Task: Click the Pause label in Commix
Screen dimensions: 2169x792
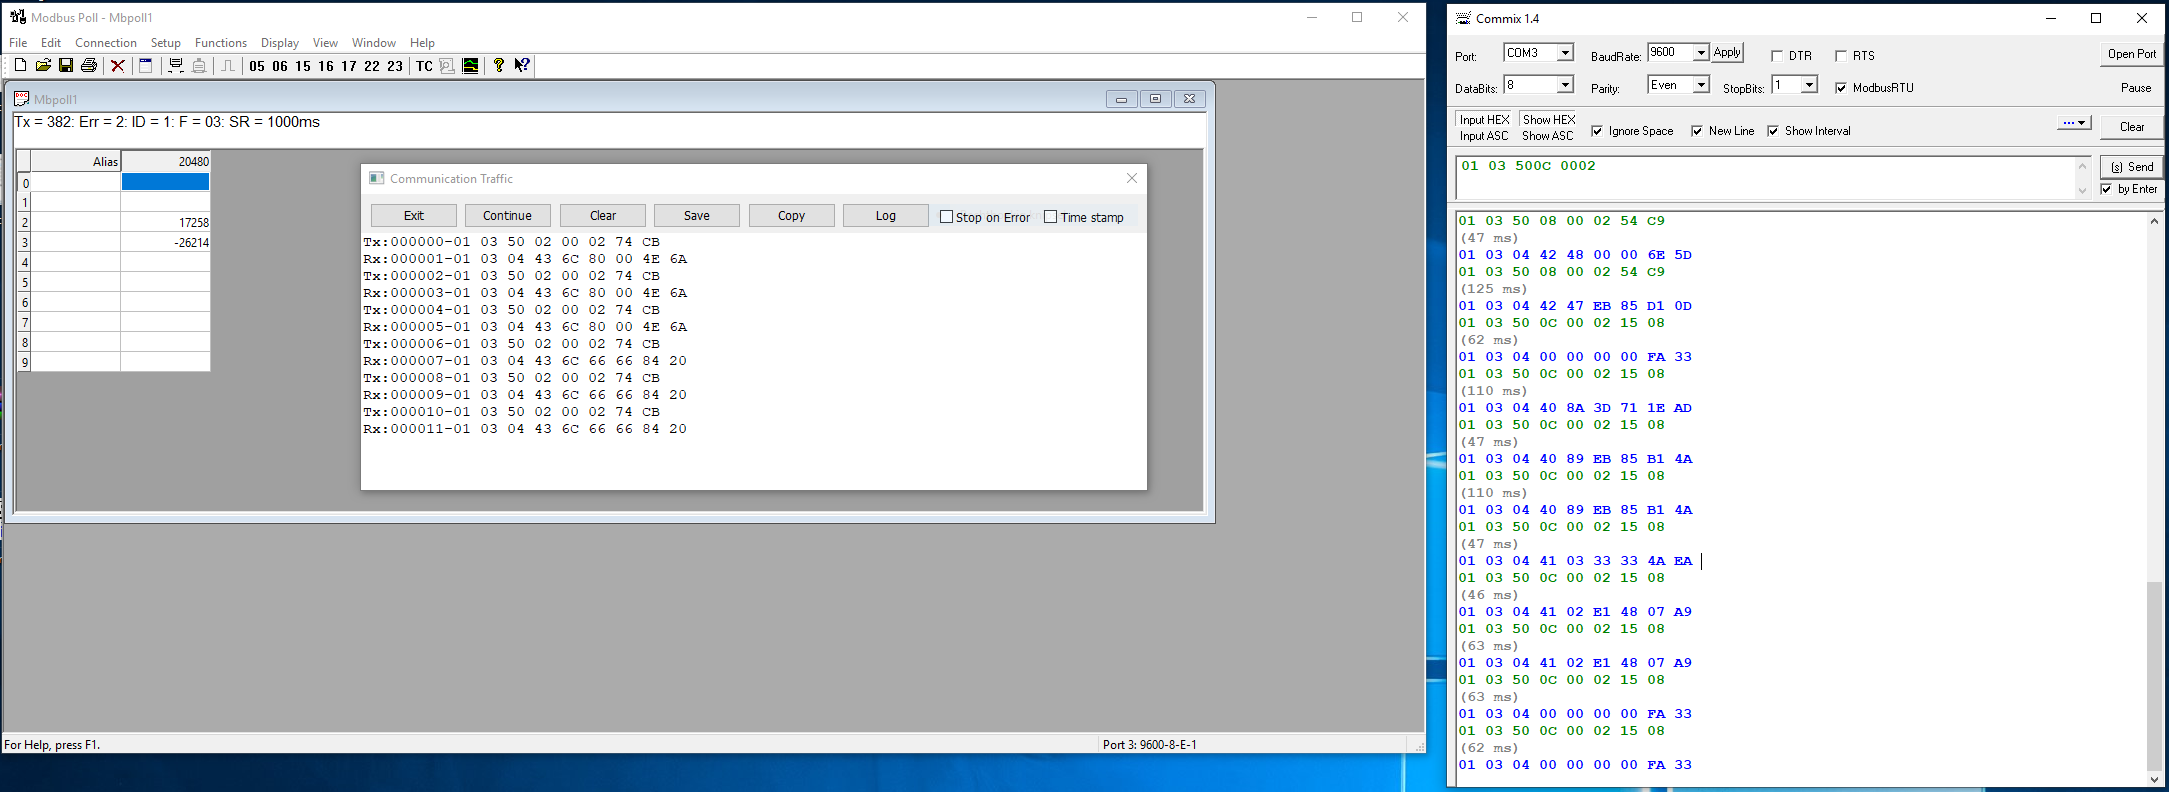Action: (2136, 88)
